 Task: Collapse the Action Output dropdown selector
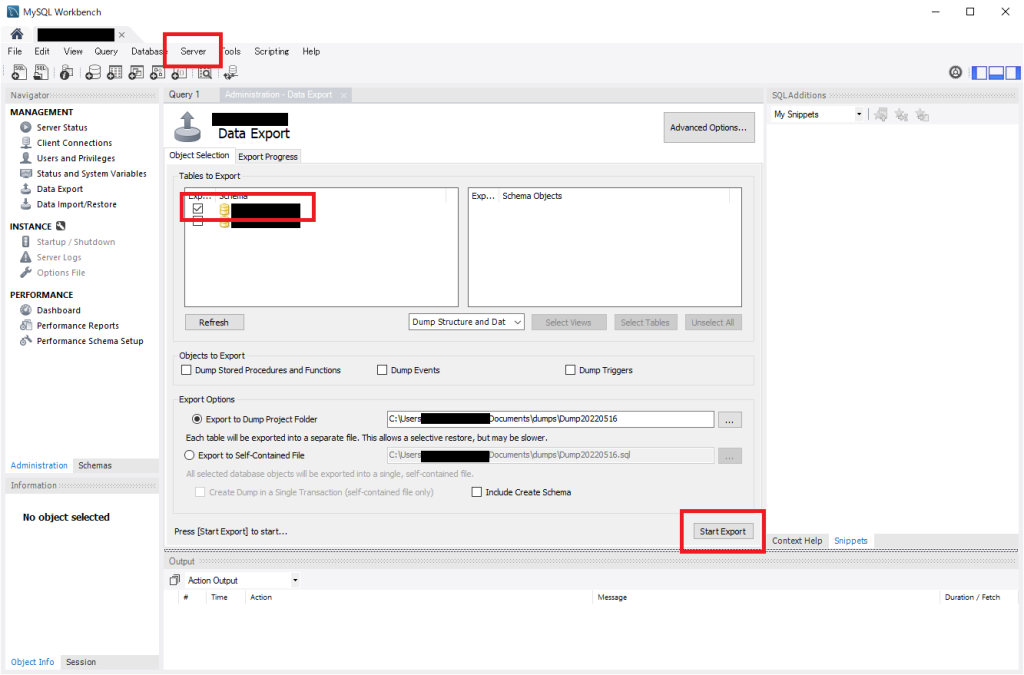point(294,580)
